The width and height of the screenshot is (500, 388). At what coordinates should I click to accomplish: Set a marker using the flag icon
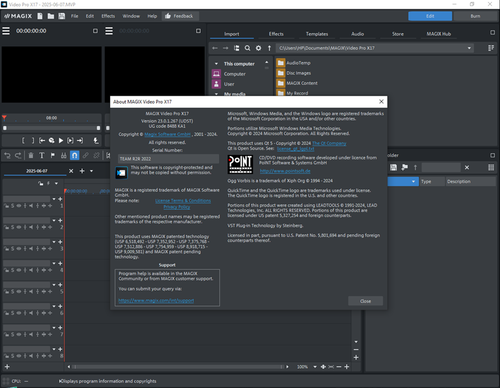(53, 155)
